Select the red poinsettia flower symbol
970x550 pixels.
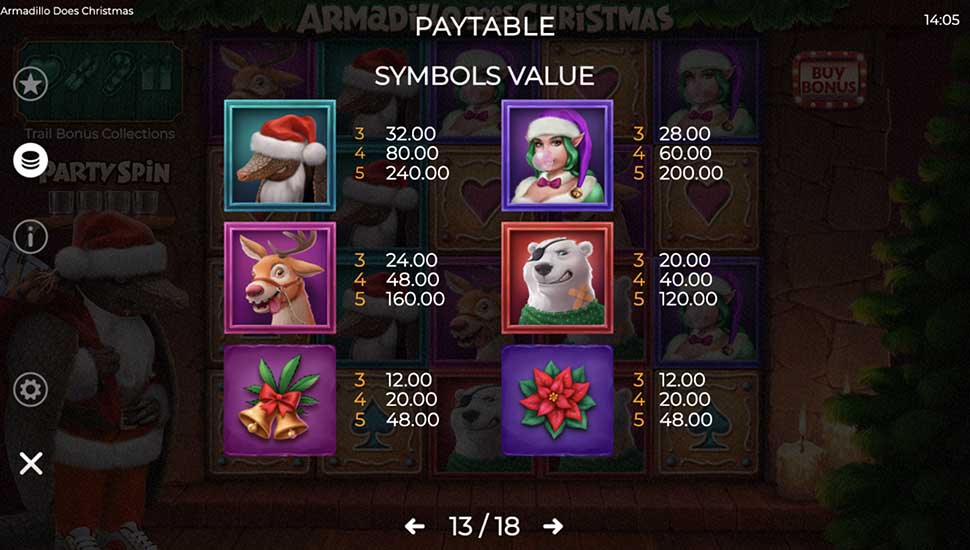[x=557, y=400]
